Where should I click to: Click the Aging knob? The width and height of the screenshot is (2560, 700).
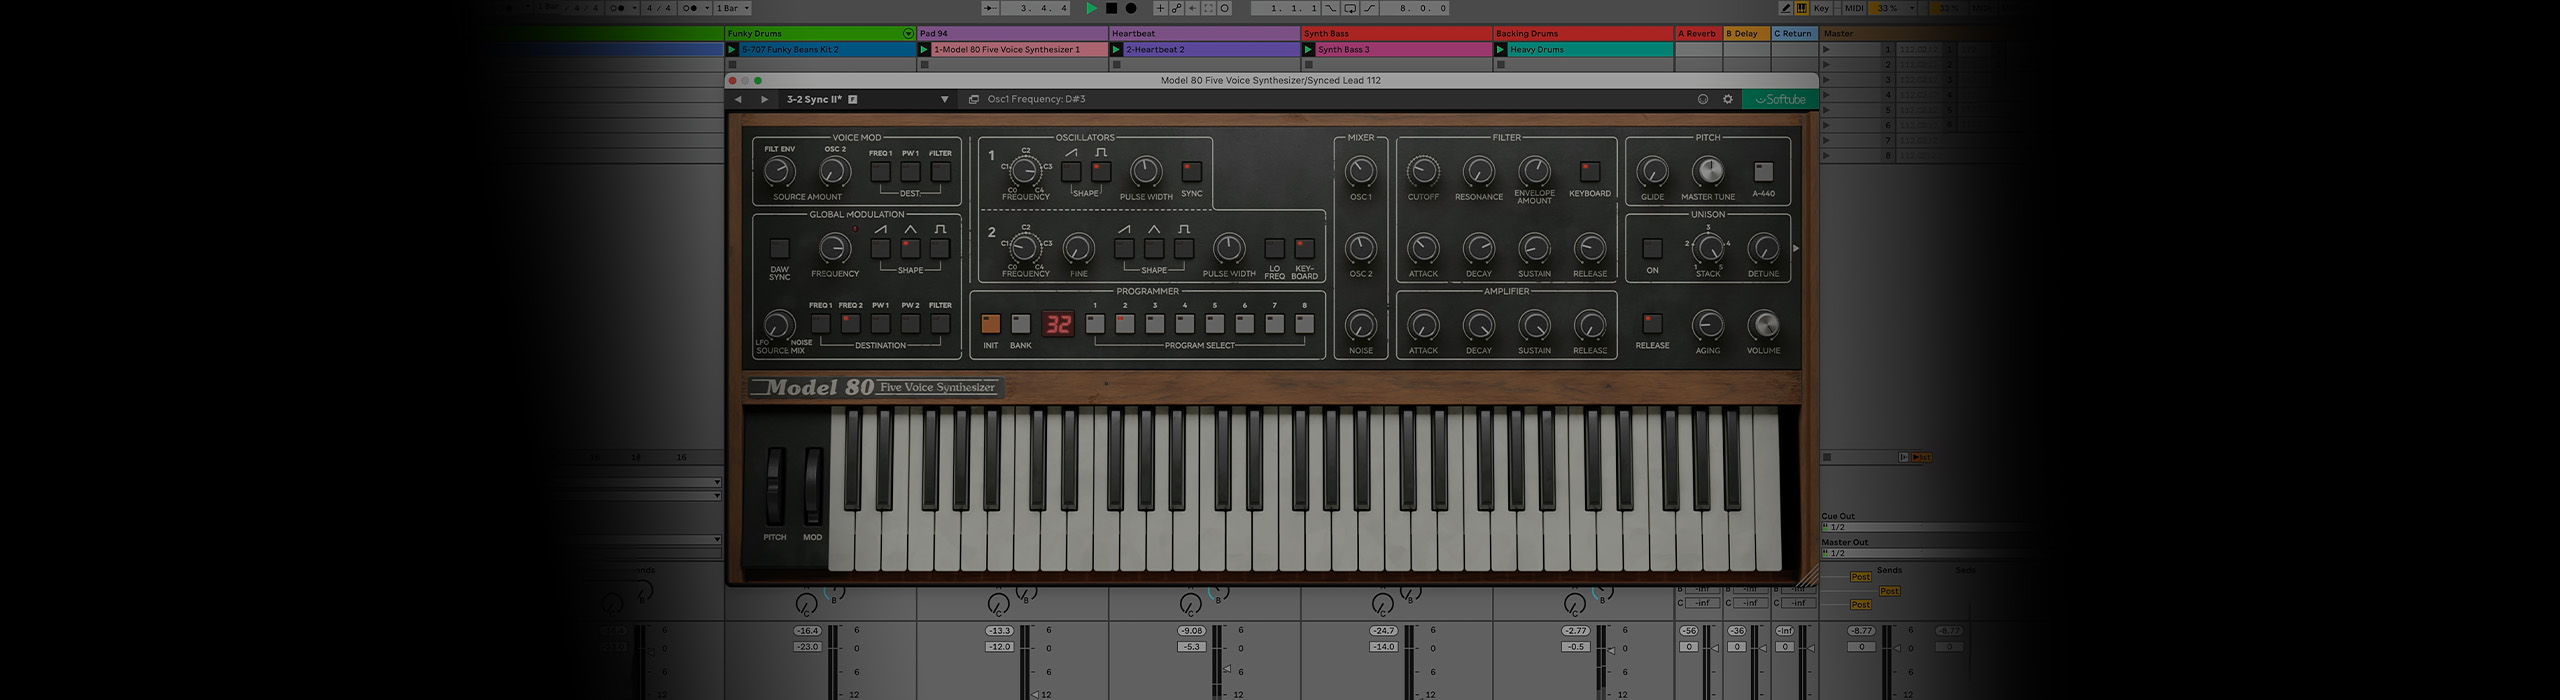pos(1708,325)
